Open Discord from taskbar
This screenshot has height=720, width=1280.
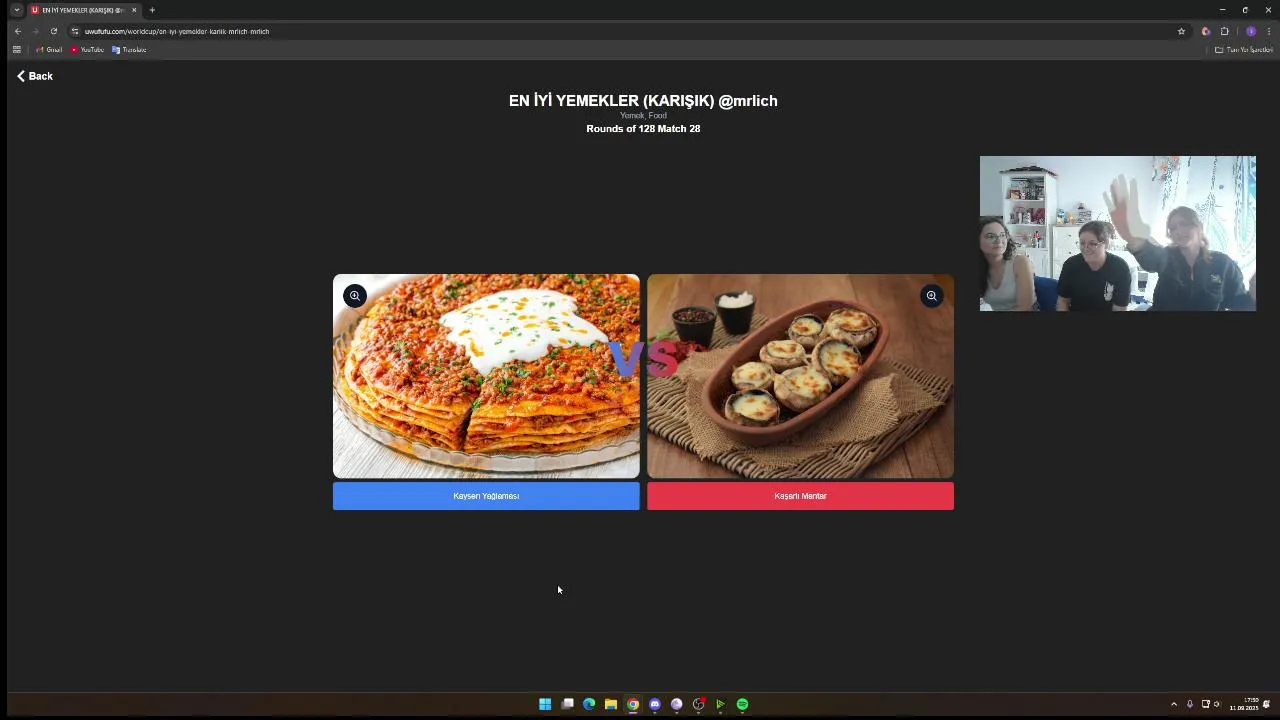tap(655, 704)
